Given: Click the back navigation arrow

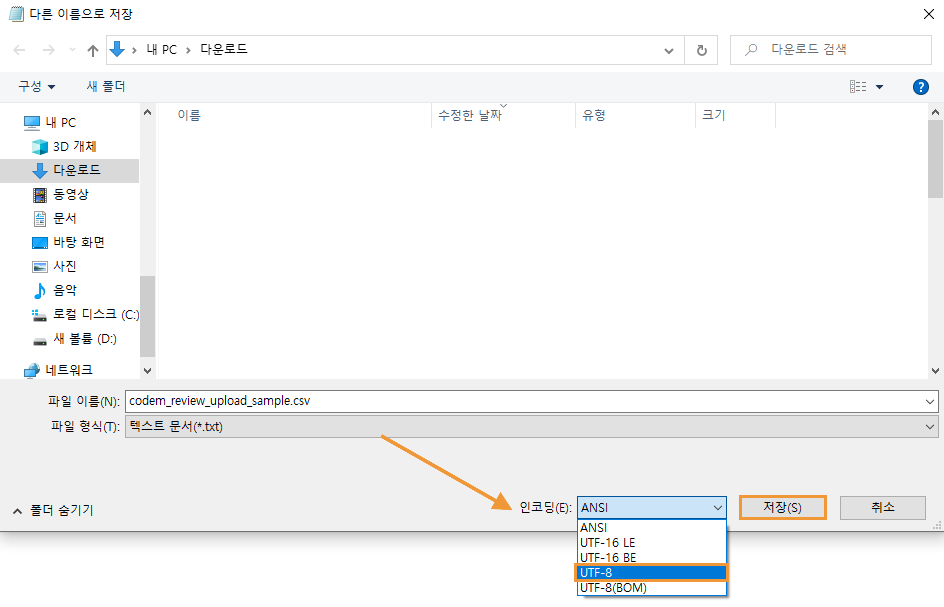Looking at the screenshot, I should pos(20,50).
